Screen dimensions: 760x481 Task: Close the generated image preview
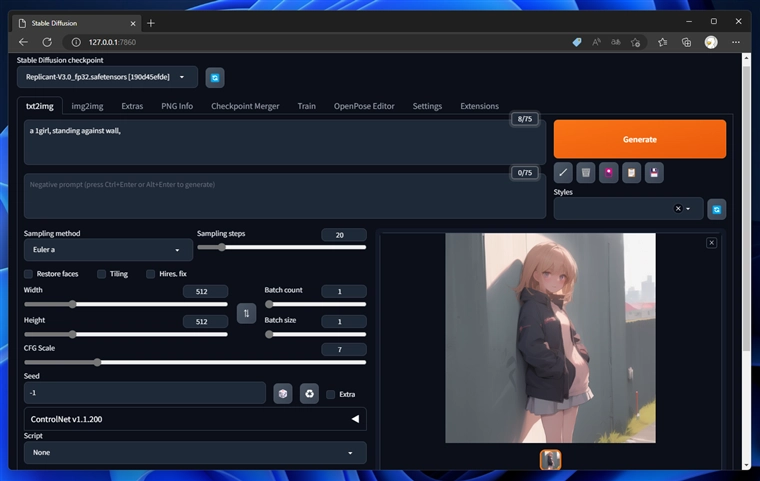tap(712, 243)
